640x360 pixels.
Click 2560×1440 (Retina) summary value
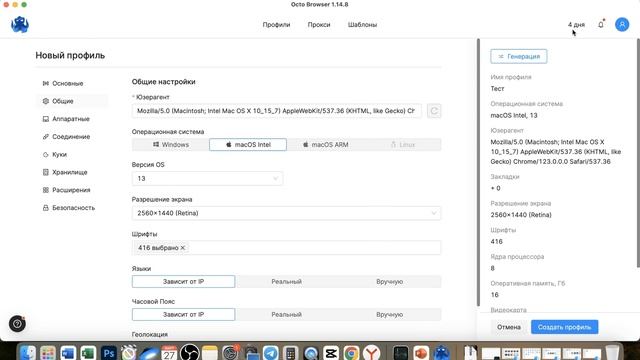tap(521, 215)
